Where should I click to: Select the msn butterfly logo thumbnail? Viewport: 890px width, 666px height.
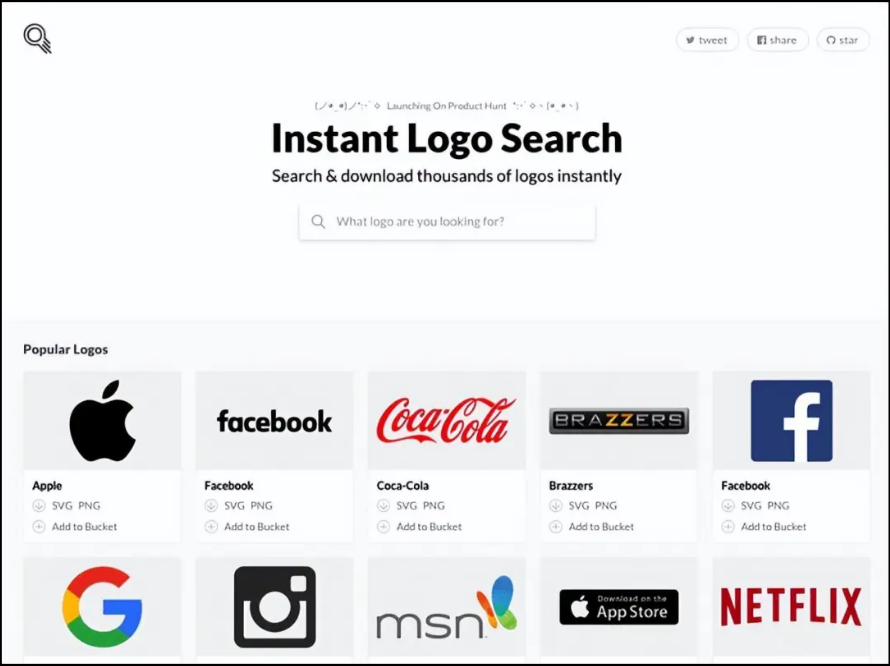(447, 607)
